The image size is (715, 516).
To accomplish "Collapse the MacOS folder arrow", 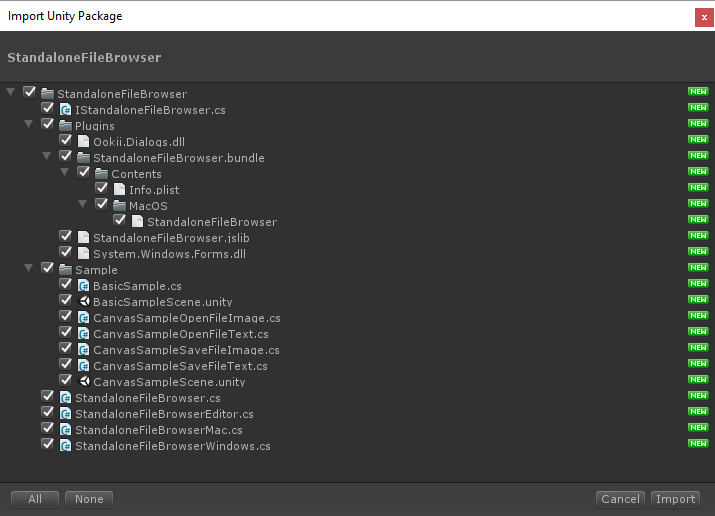I will 83,205.
